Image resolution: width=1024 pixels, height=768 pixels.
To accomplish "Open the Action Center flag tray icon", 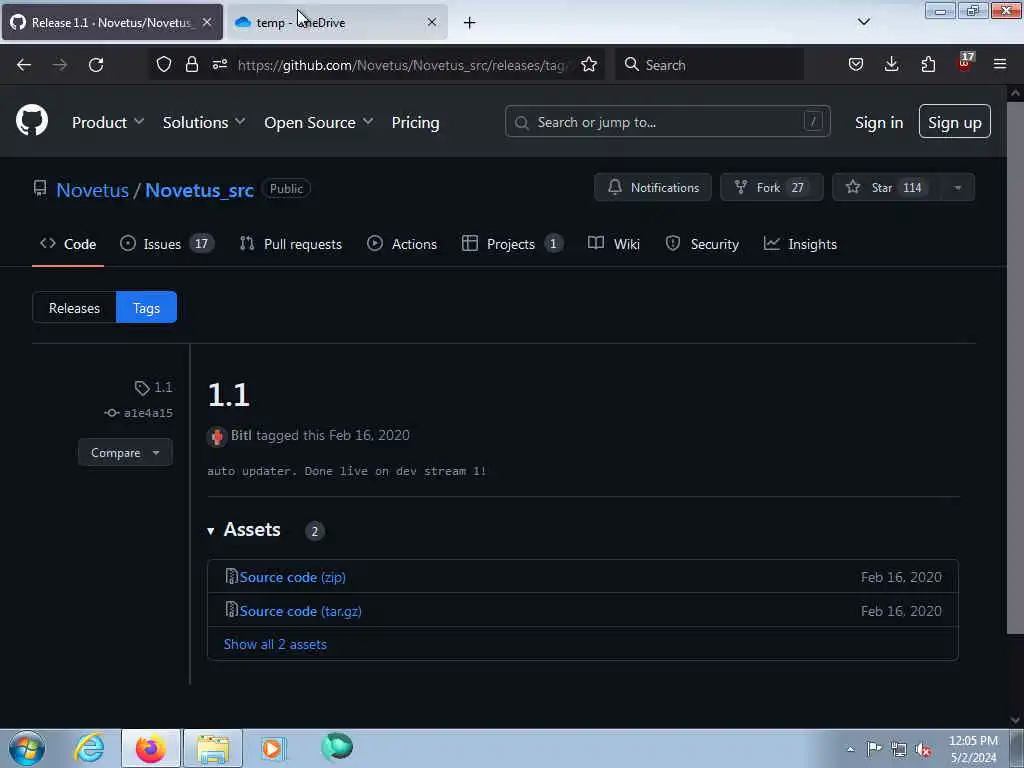I will (x=874, y=749).
